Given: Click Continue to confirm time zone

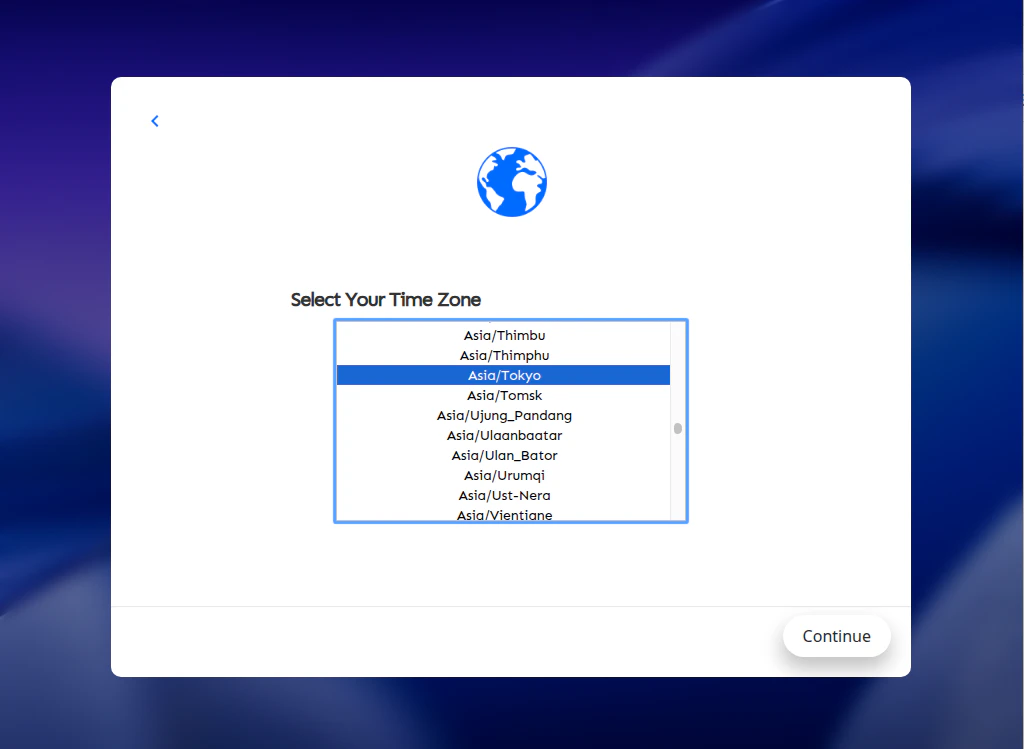Looking at the screenshot, I should (x=836, y=636).
